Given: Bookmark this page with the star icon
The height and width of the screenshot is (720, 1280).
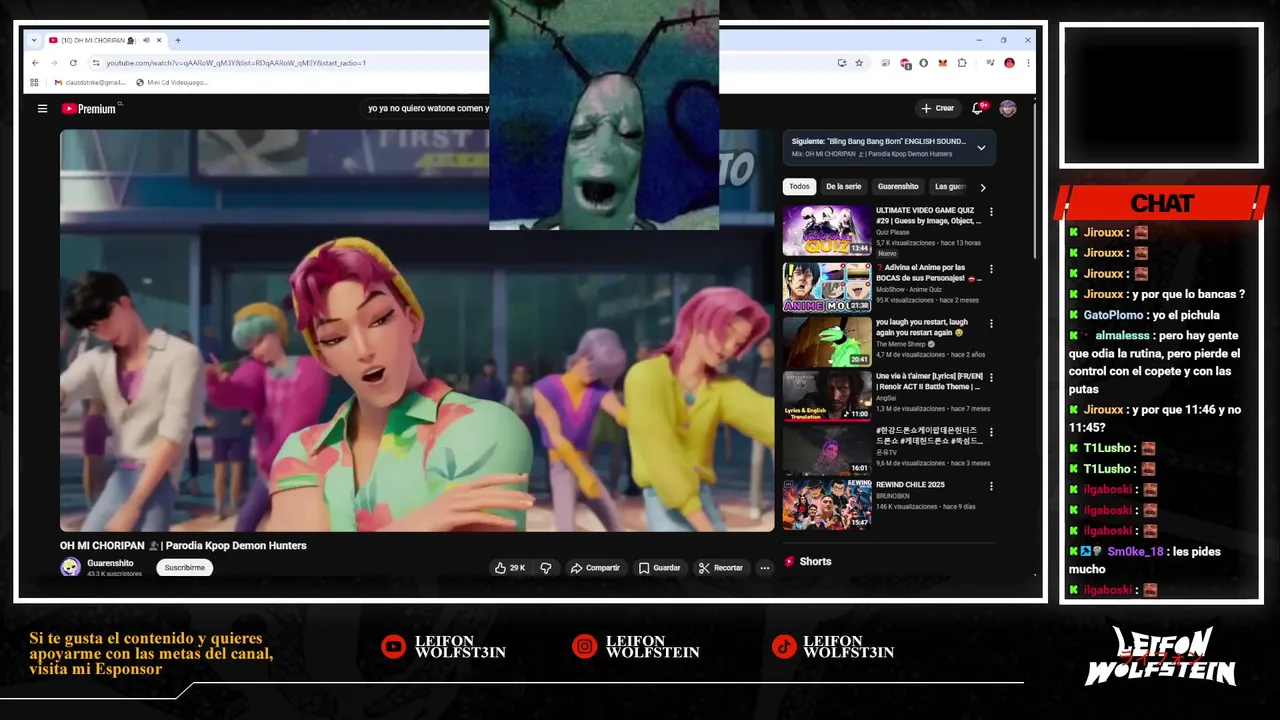Looking at the screenshot, I should point(859,63).
